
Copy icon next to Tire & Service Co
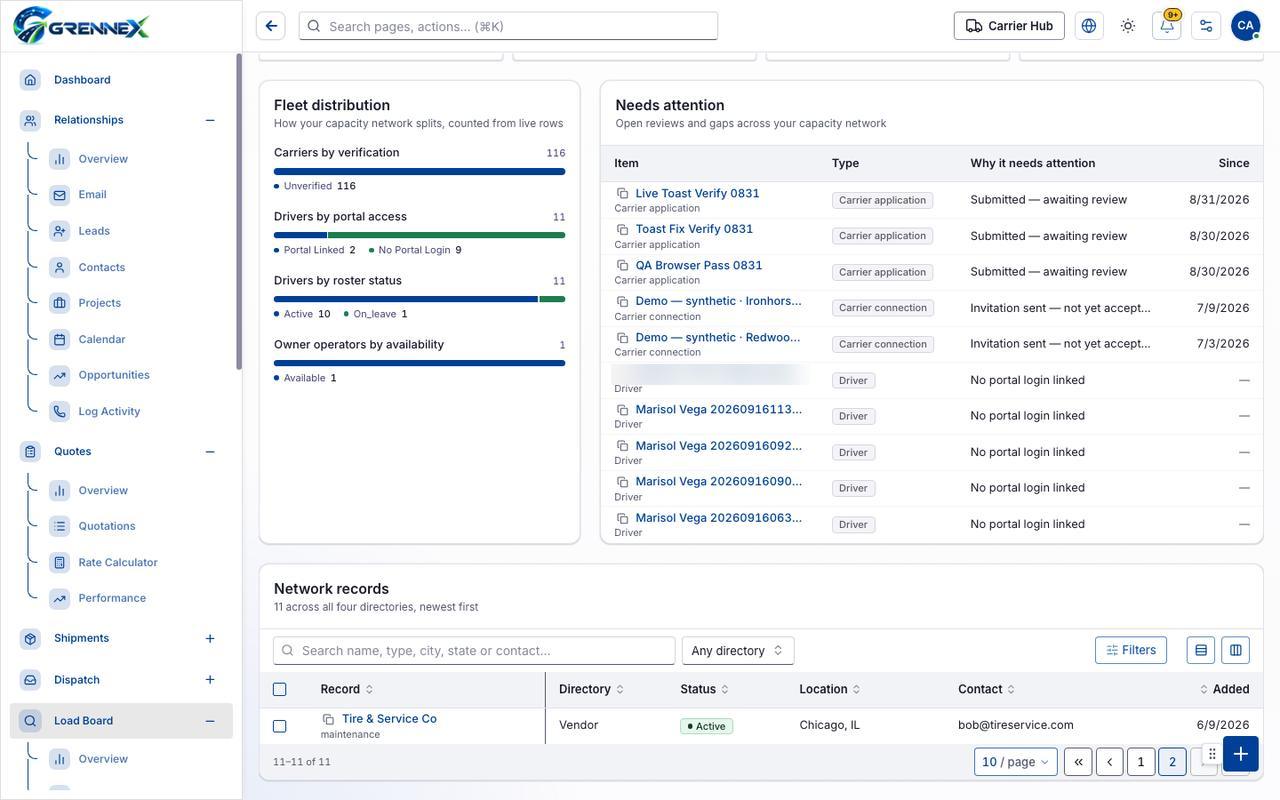pos(328,719)
